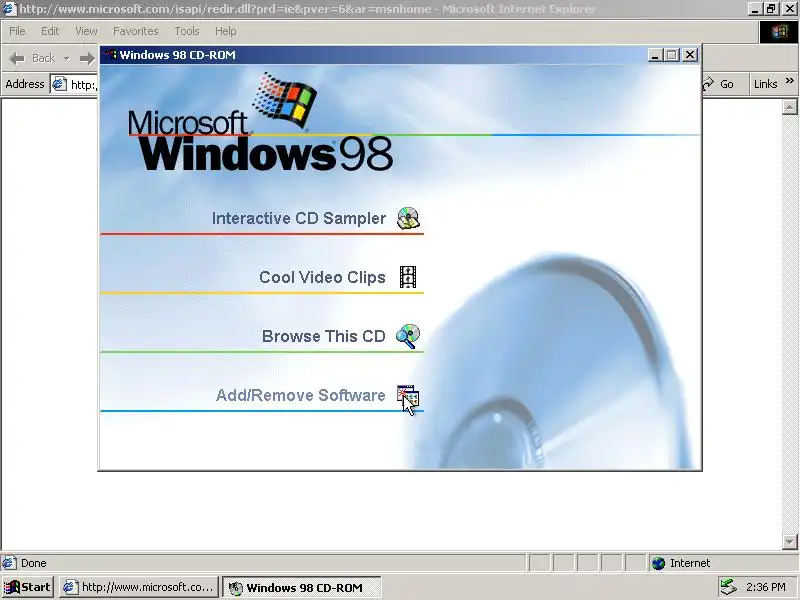The image size is (800, 600).
Task: Click the Internet zone globe in status bar
Action: coord(659,563)
